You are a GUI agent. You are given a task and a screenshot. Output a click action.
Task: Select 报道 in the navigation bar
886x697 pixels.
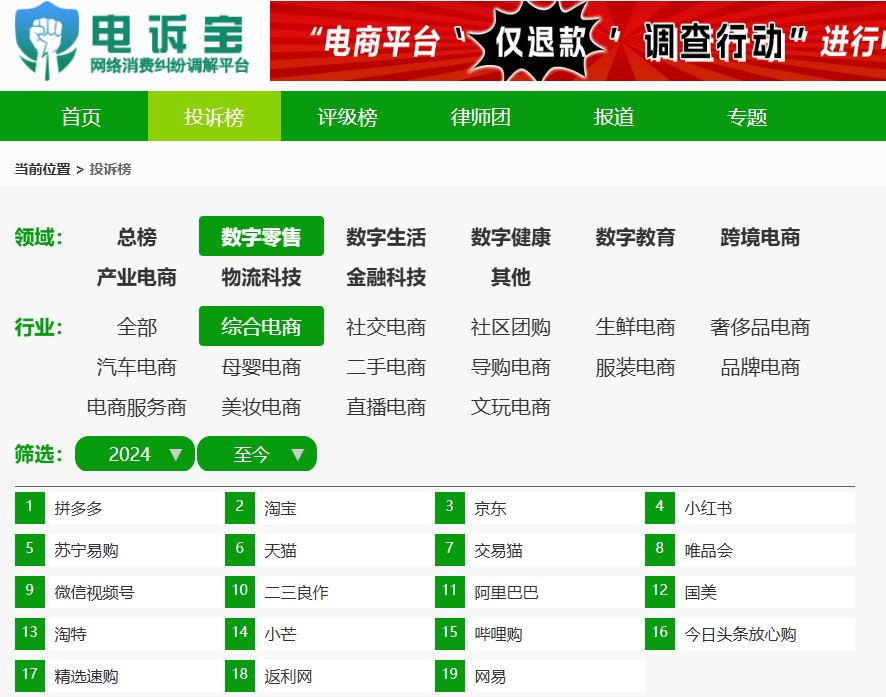coord(614,117)
